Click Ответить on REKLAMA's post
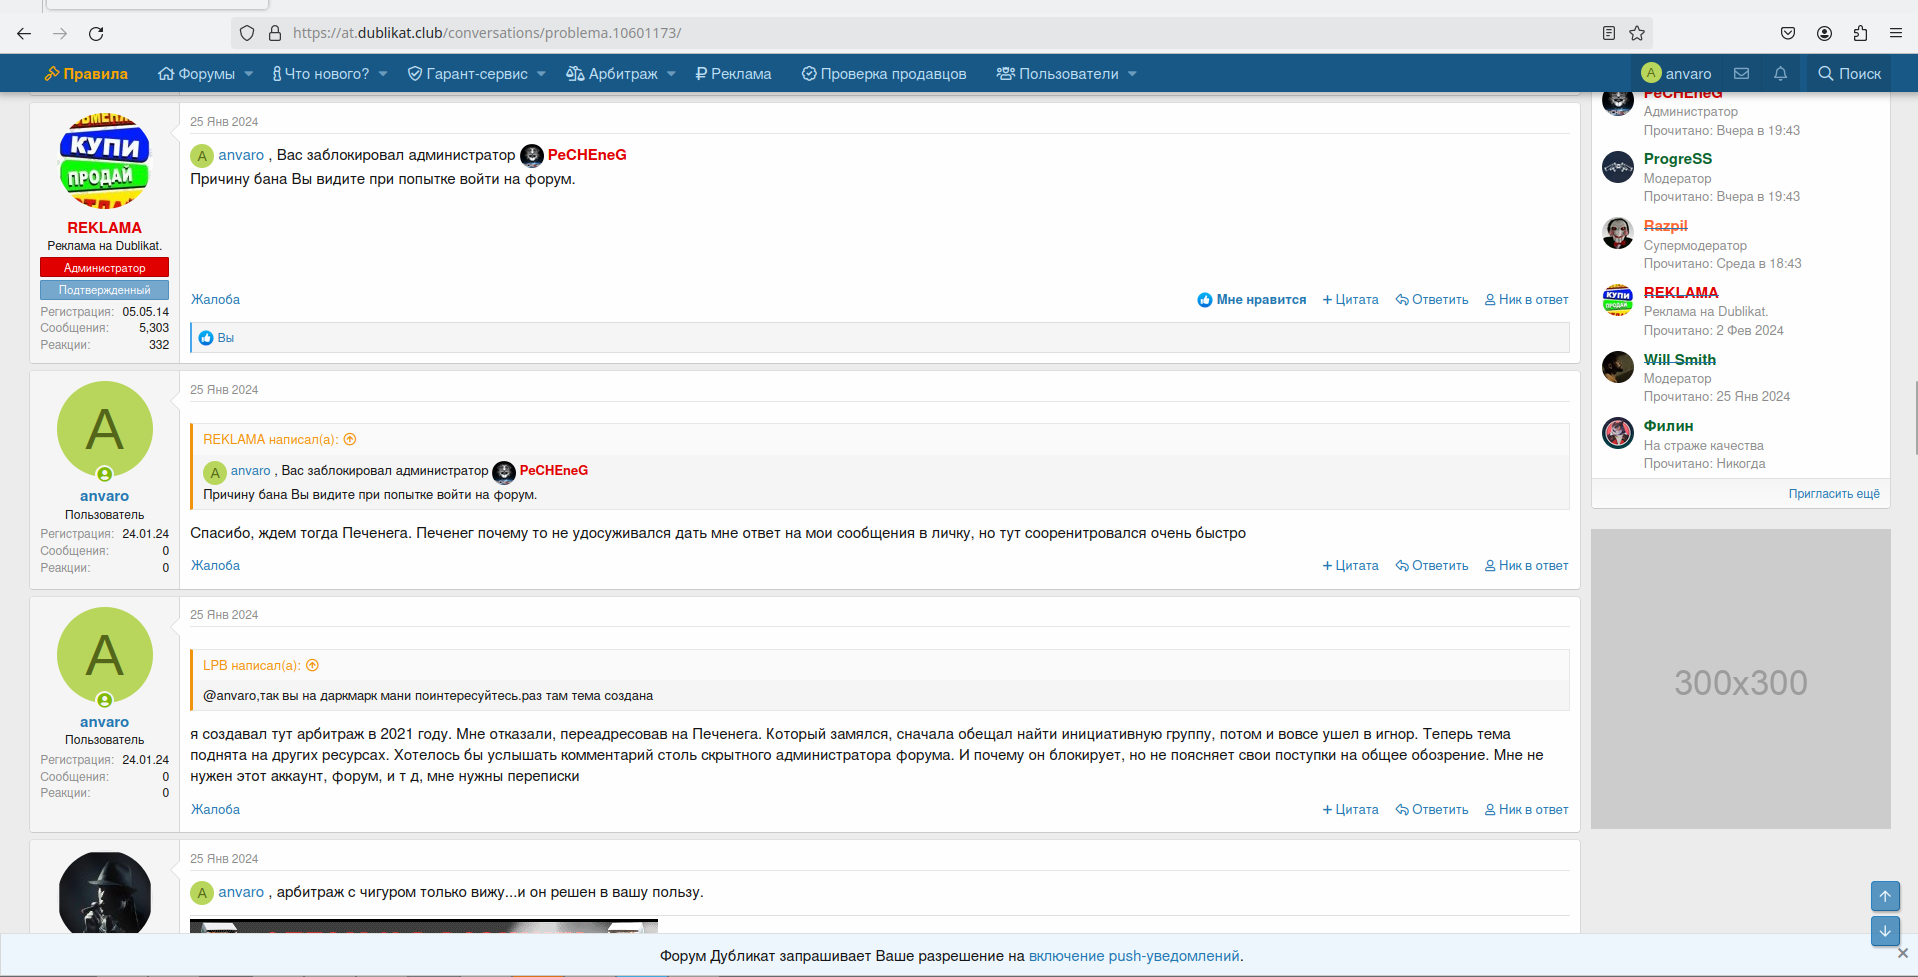Image resolution: width=1918 pixels, height=977 pixels. pos(1432,300)
